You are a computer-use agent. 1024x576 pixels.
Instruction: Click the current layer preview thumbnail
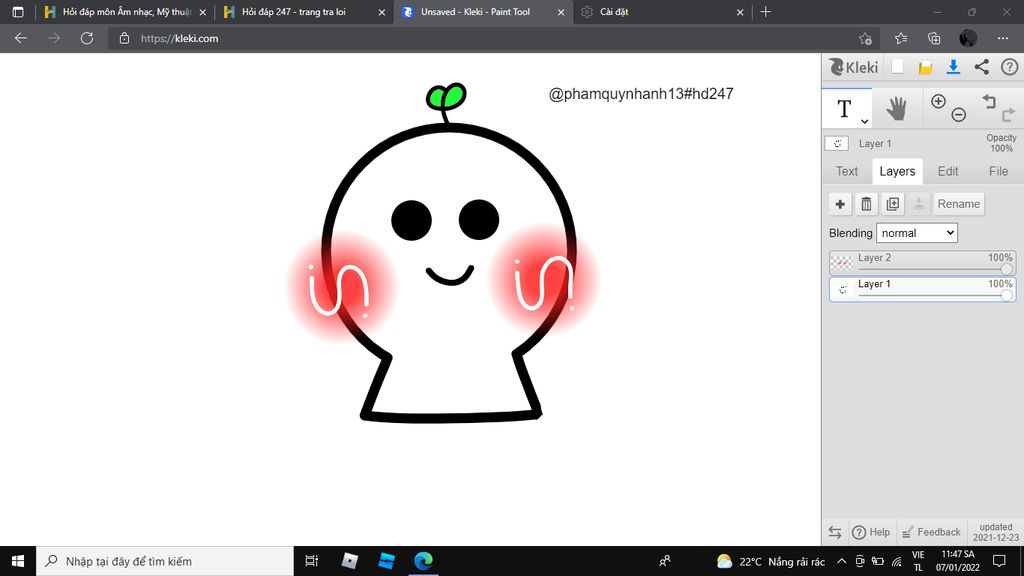click(x=837, y=143)
